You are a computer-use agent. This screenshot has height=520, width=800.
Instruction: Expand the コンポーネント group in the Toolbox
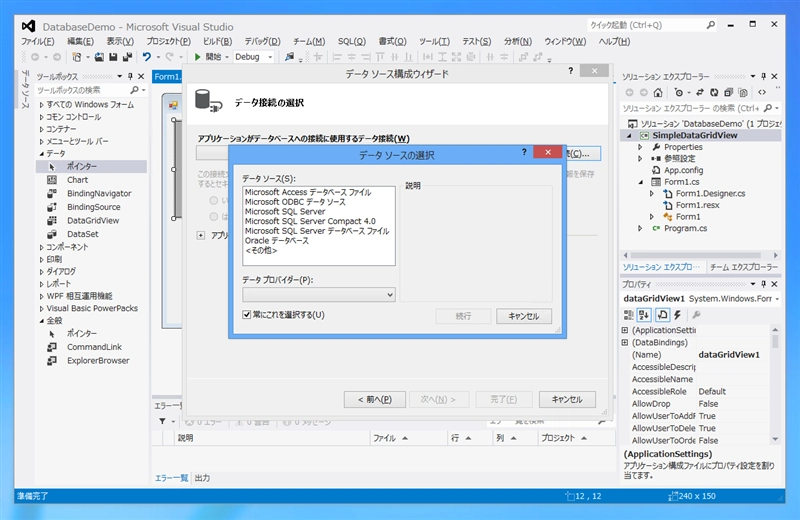(x=42, y=247)
